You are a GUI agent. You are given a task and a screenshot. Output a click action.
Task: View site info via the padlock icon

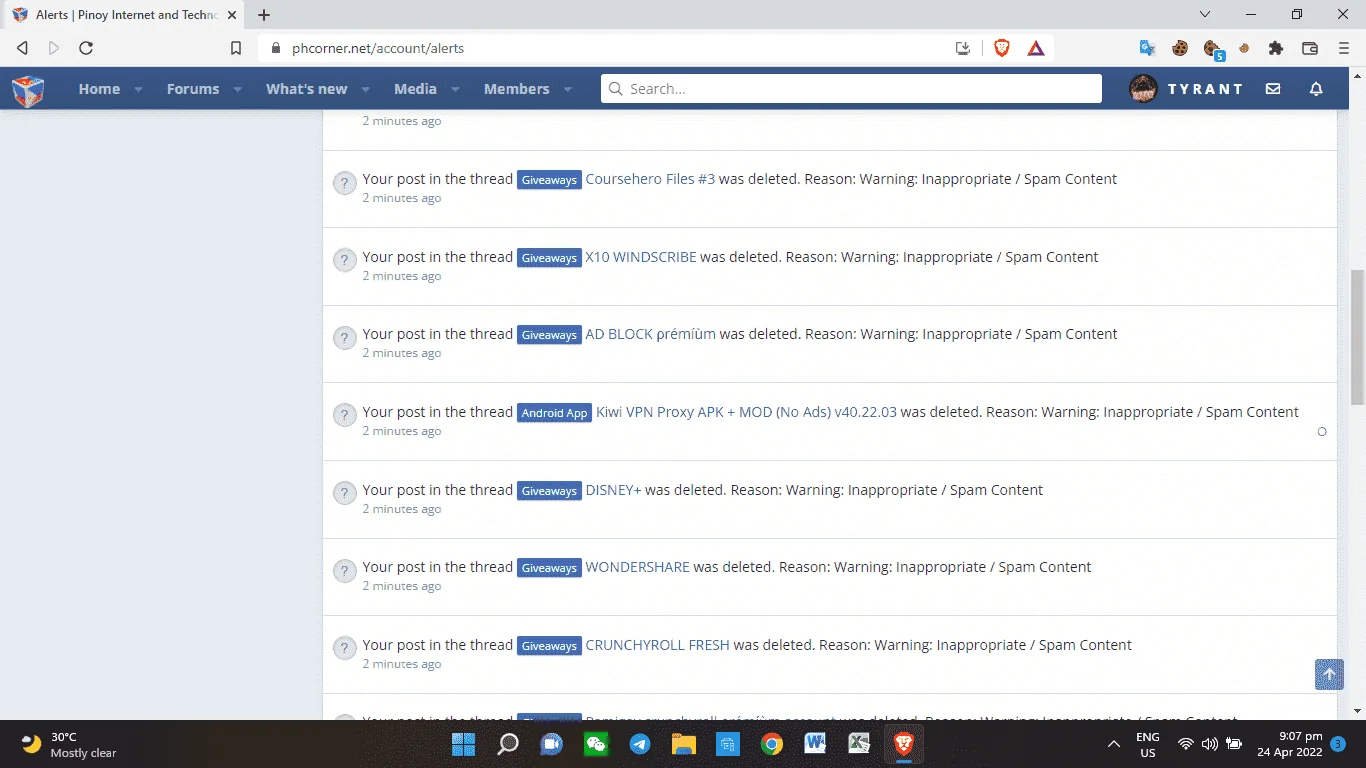pos(276,48)
